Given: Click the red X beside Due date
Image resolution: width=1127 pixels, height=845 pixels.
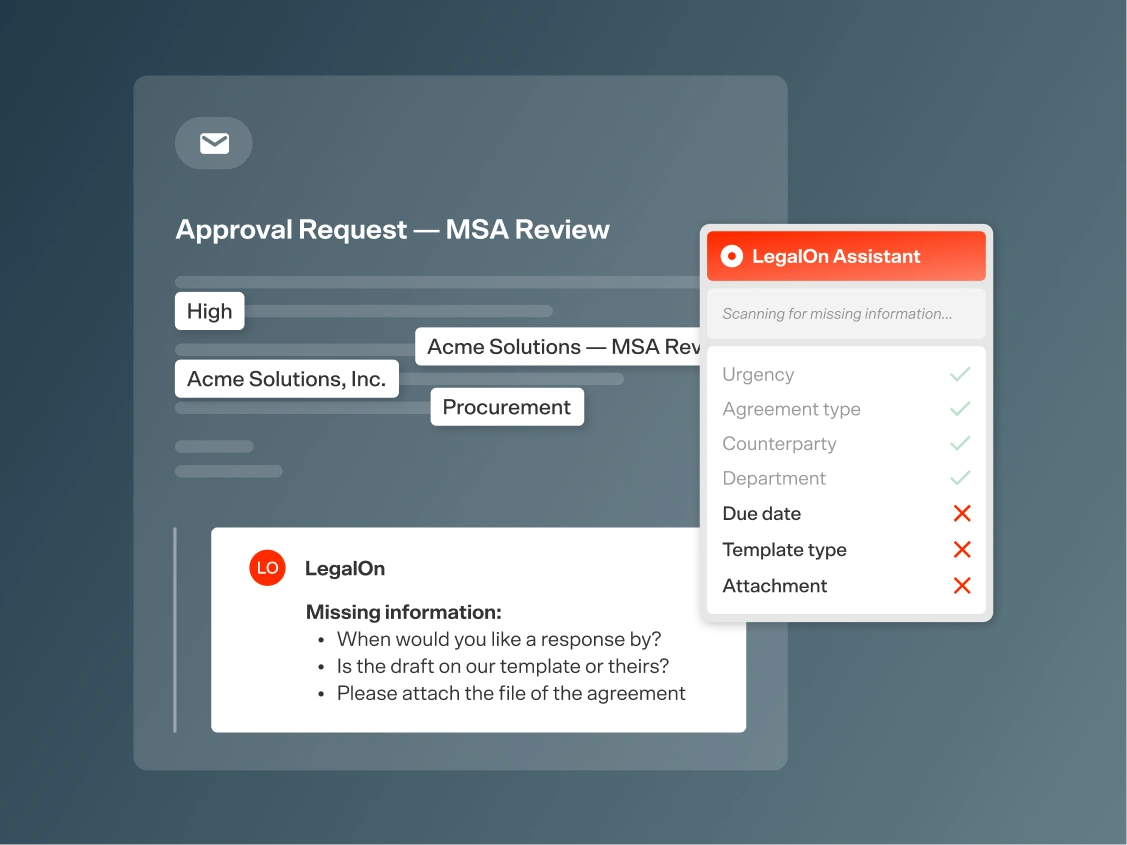Looking at the screenshot, I should click(x=962, y=513).
